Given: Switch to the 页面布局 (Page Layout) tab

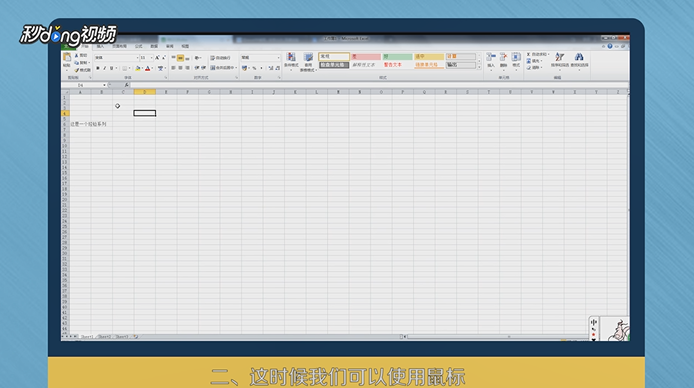Looking at the screenshot, I should [x=120, y=46].
